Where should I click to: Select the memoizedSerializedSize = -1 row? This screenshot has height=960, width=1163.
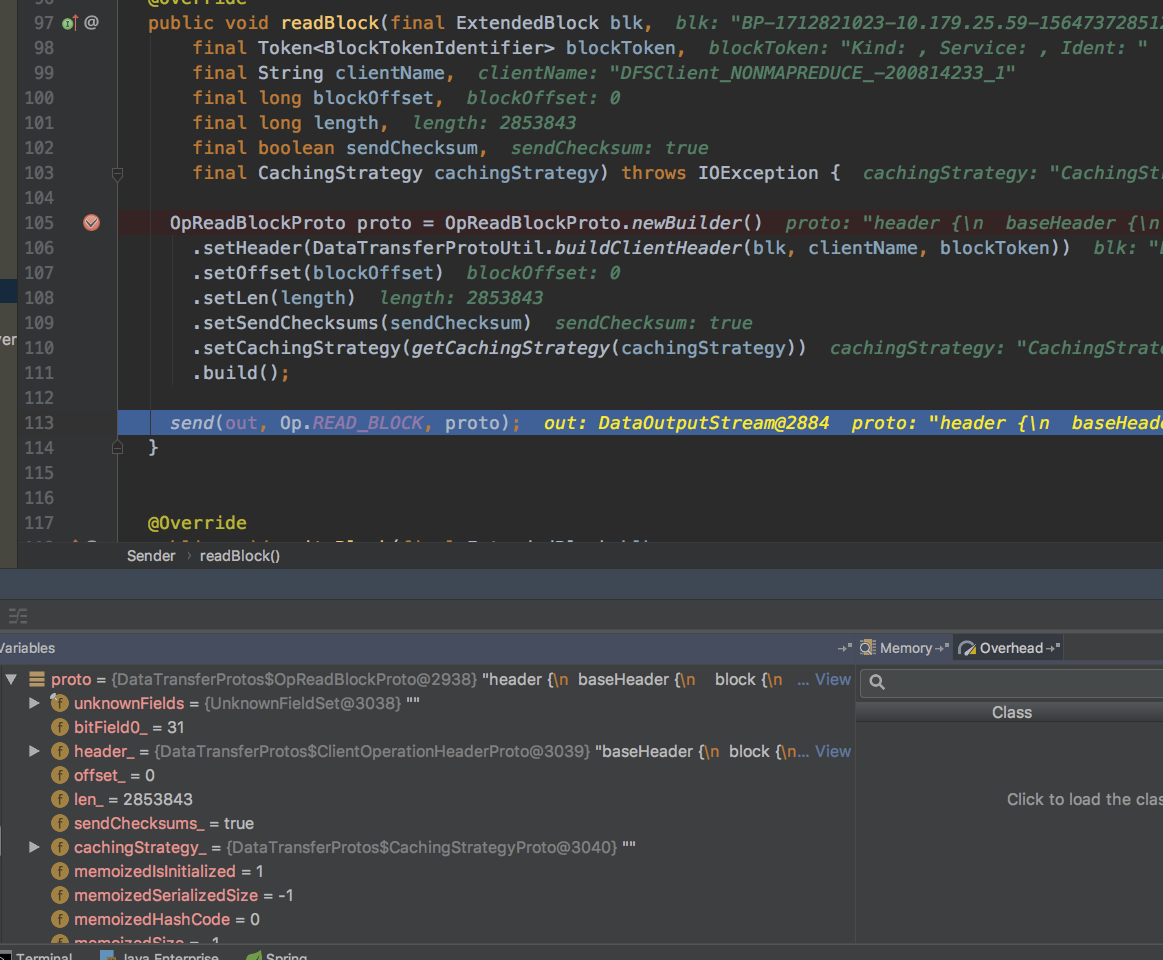click(x=427, y=895)
